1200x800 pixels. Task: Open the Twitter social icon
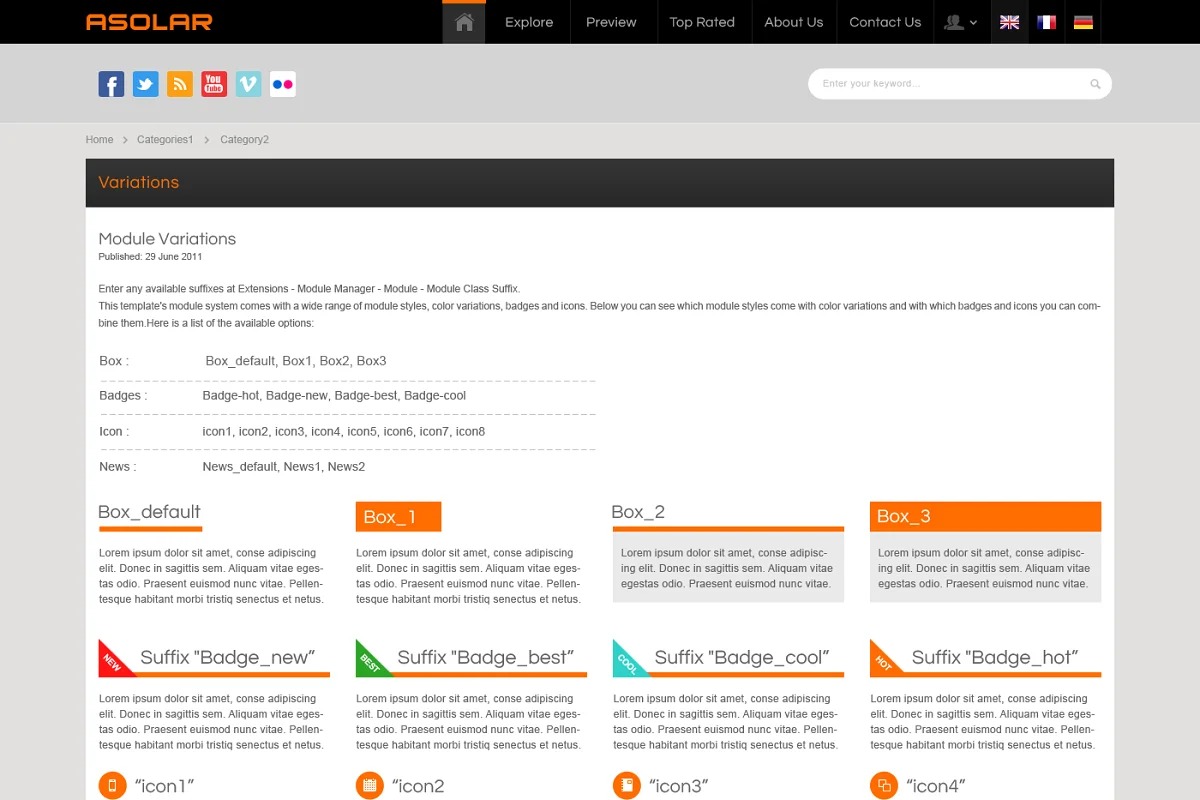pos(146,84)
